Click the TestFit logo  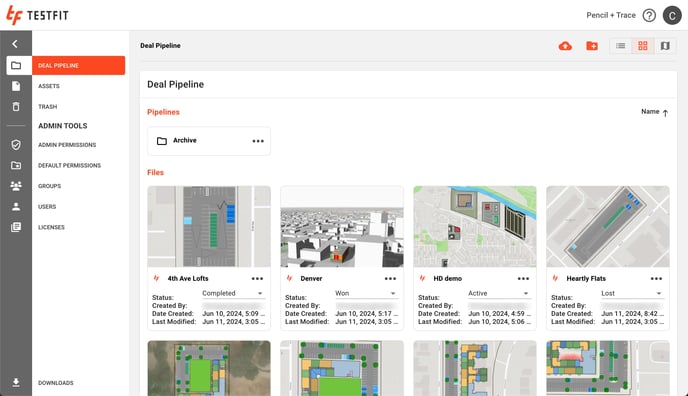37,15
